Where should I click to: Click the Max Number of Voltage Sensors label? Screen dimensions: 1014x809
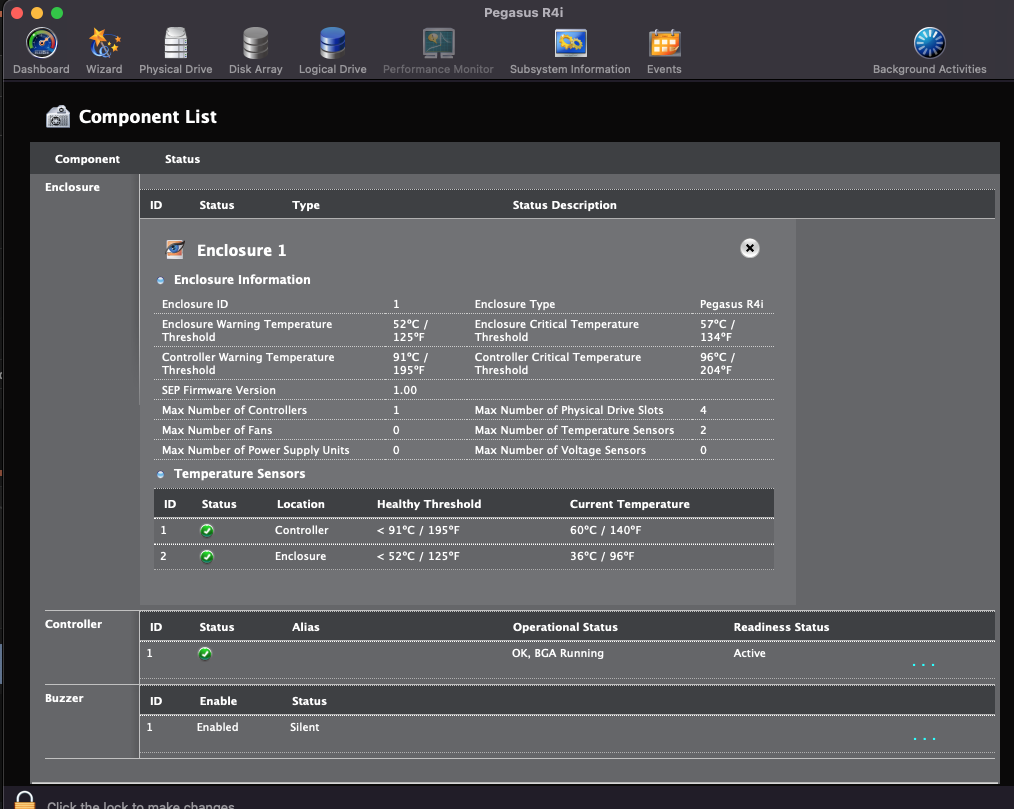click(x=560, y=450)
